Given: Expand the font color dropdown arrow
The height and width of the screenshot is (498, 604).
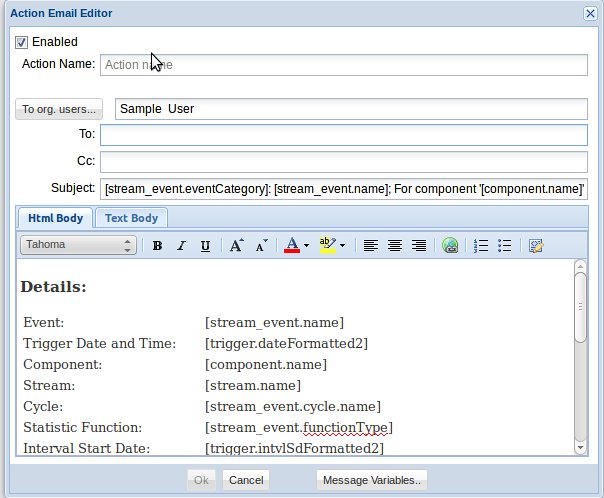Looking at the screenshot, I should pos(306,245).
